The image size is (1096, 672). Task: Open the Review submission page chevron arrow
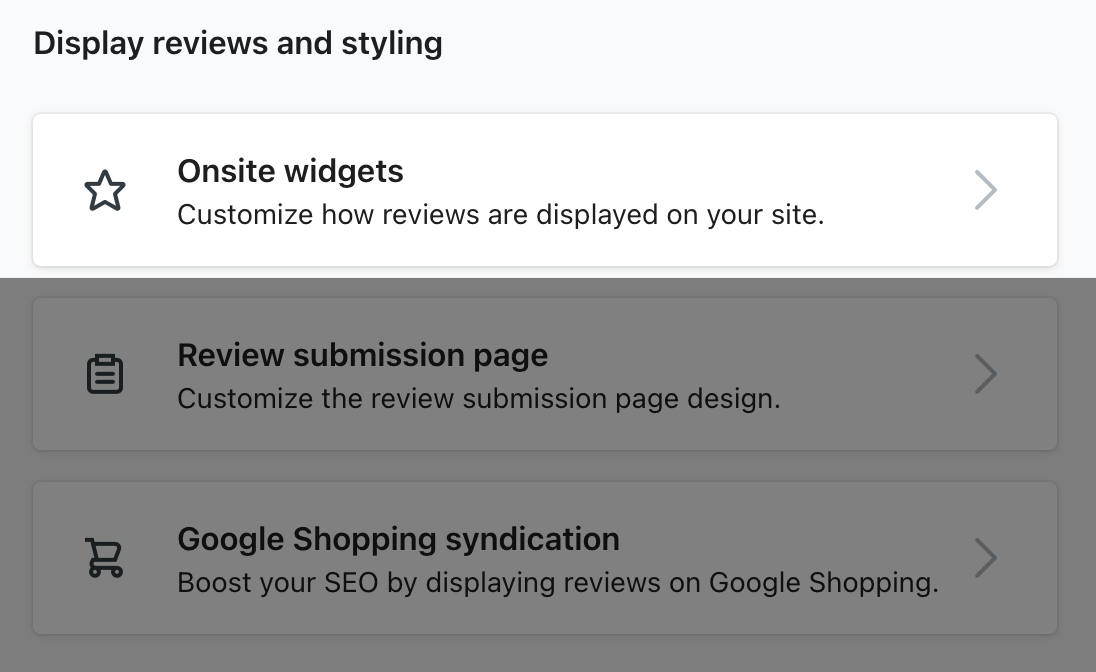pyautogui.click(x=985, y=373)
